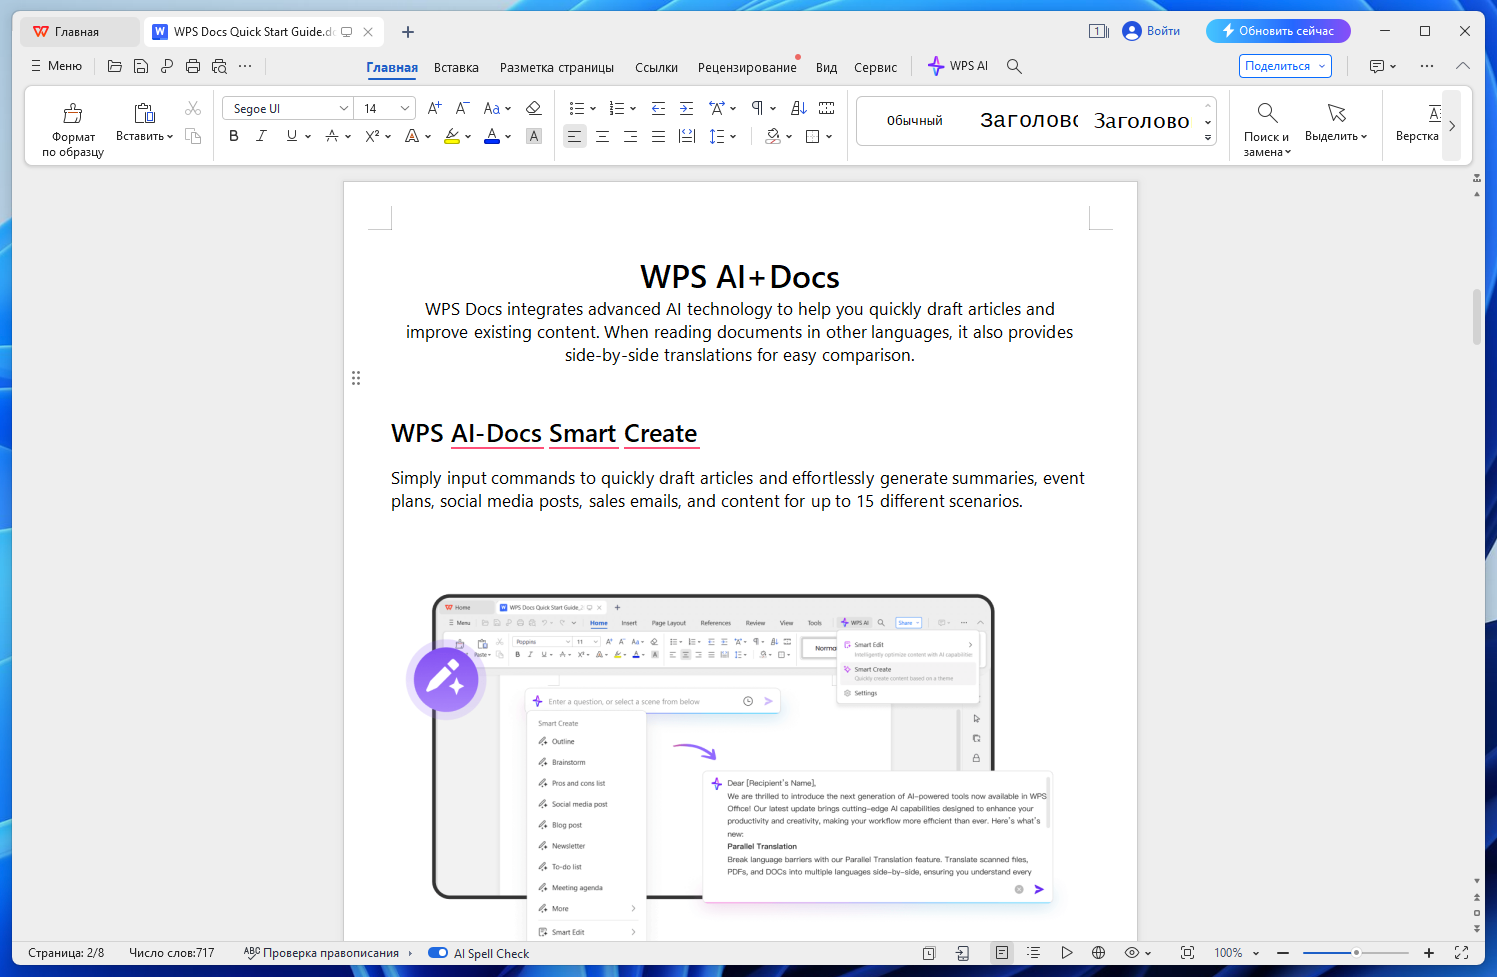Align text to the right

[630, 136]
